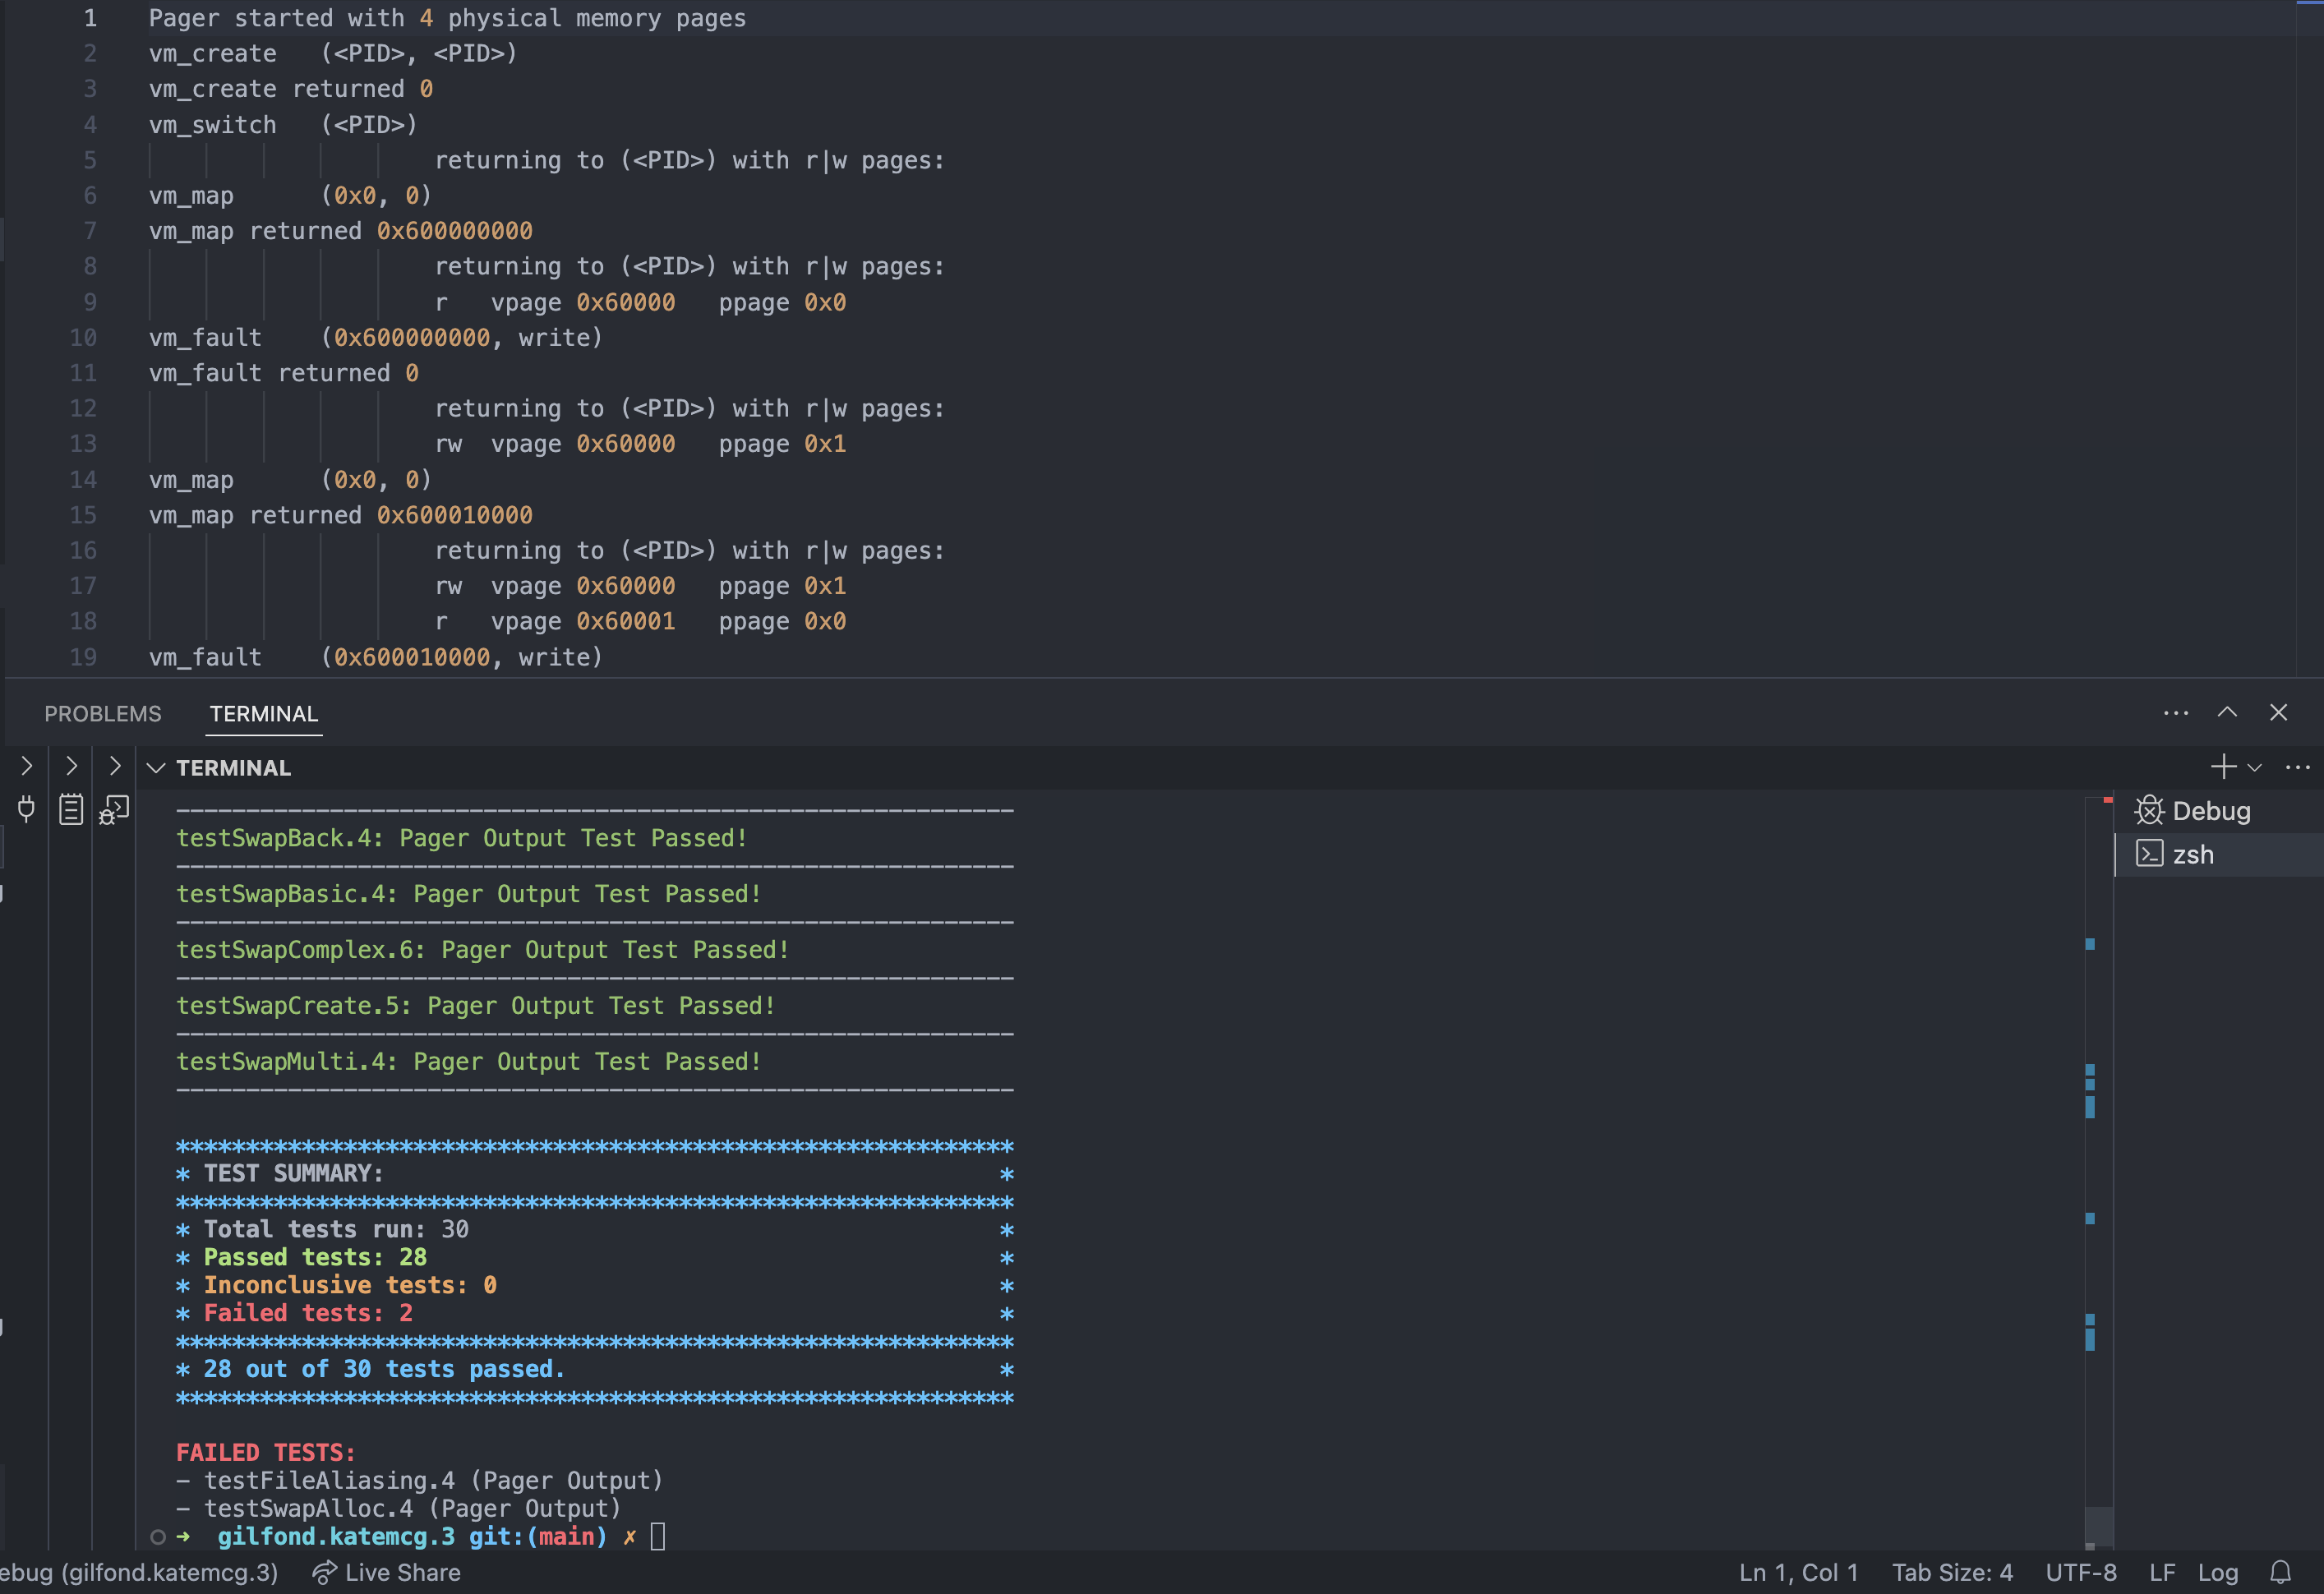Click 'vm_fault (0x600010000, write)' line

click(x=376, y=657)
